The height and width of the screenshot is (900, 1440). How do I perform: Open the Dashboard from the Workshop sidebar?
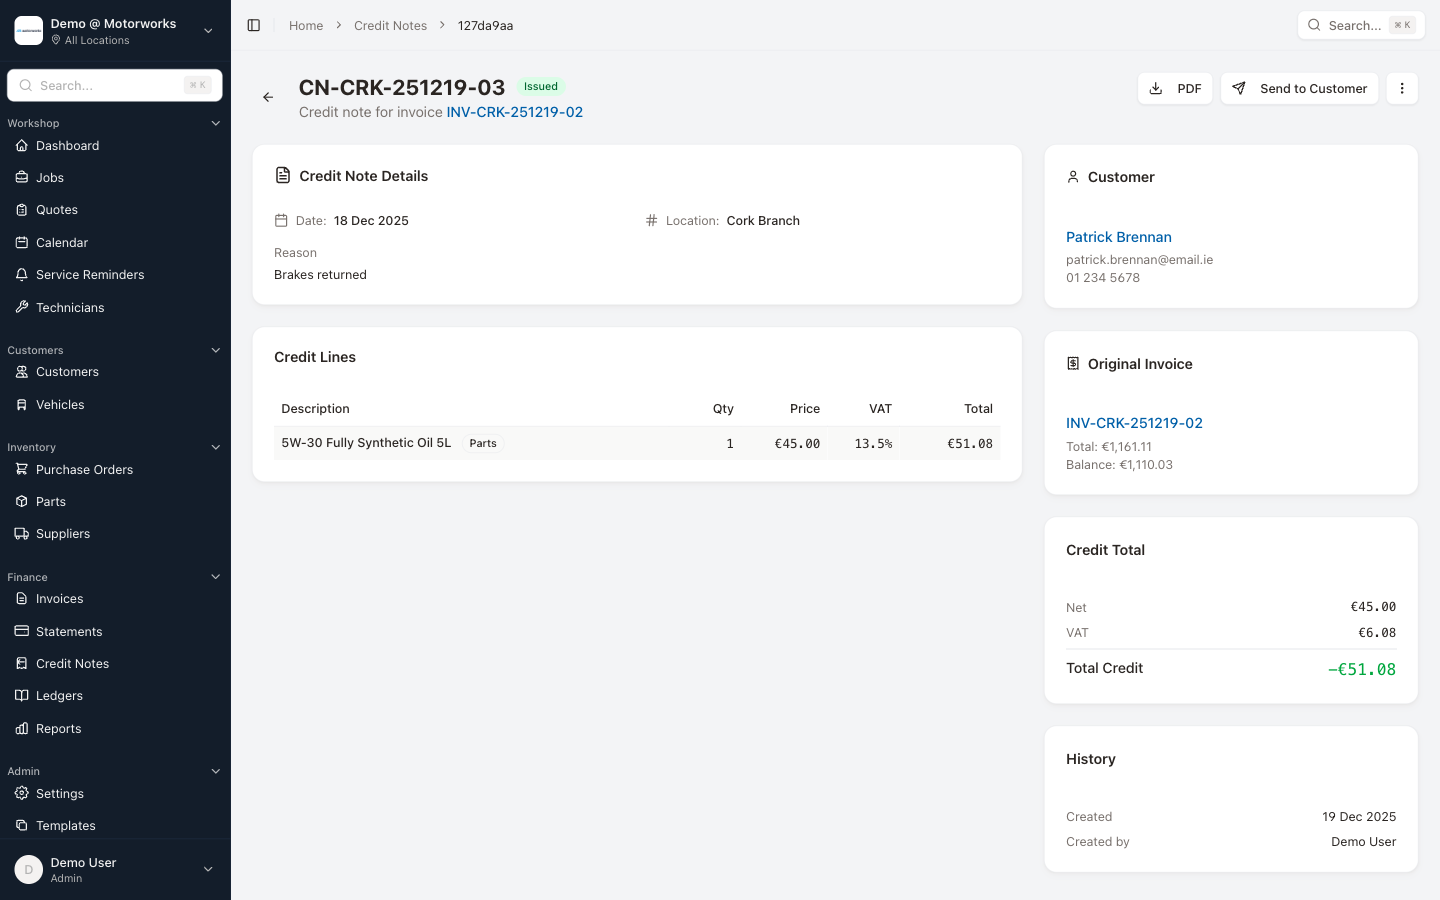68,145
